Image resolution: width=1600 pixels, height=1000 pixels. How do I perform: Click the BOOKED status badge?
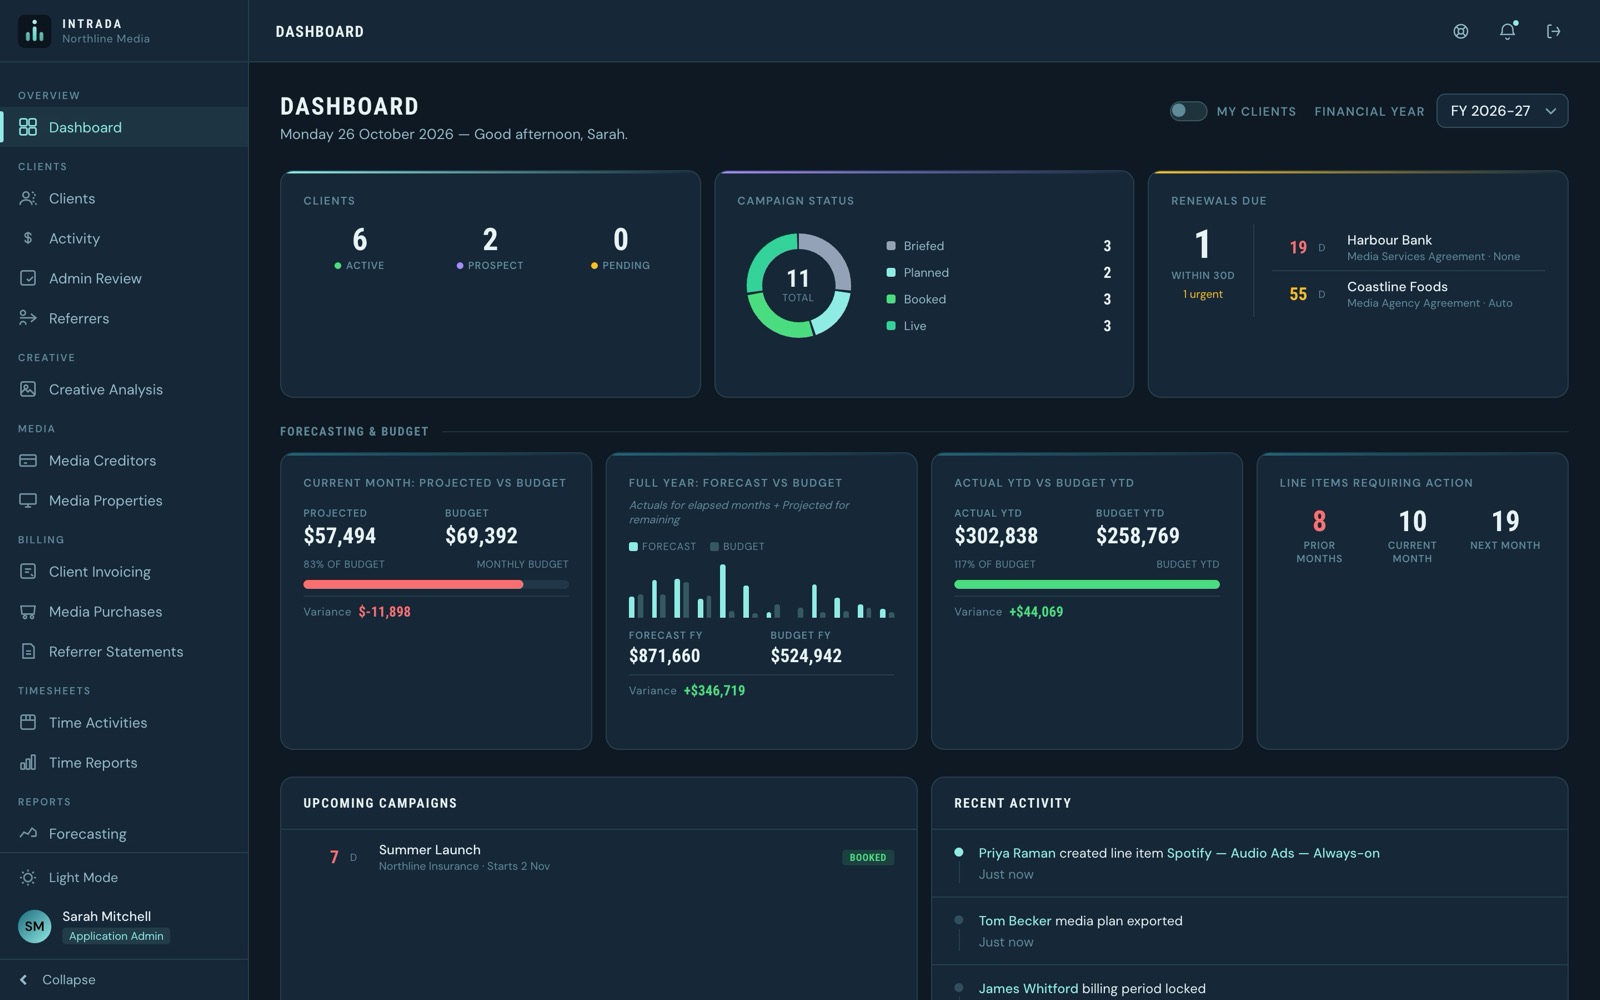868,857
